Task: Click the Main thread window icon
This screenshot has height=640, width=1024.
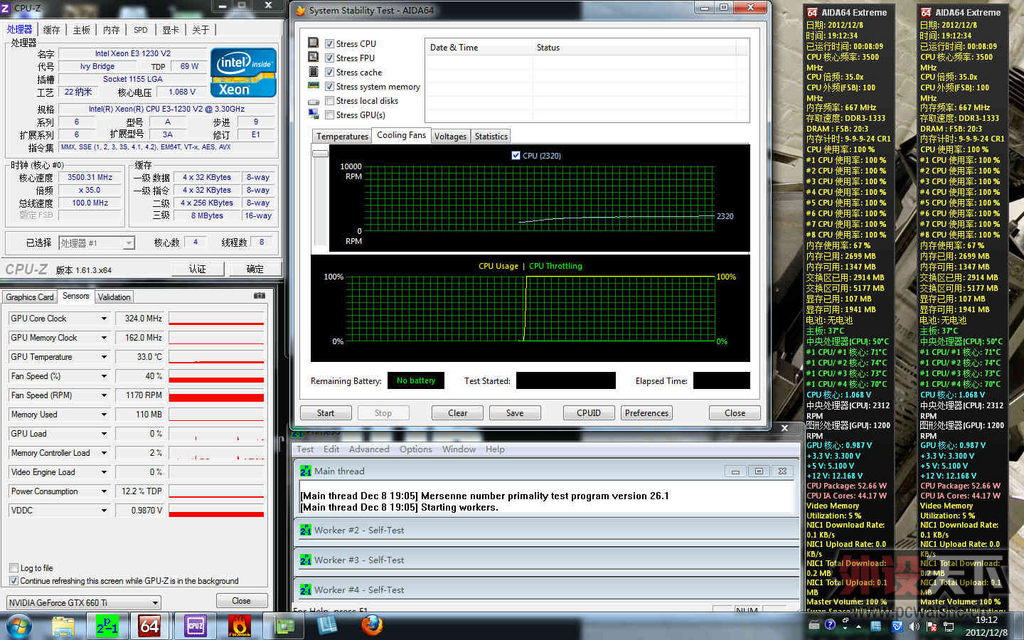Action: tap(305, 471)
